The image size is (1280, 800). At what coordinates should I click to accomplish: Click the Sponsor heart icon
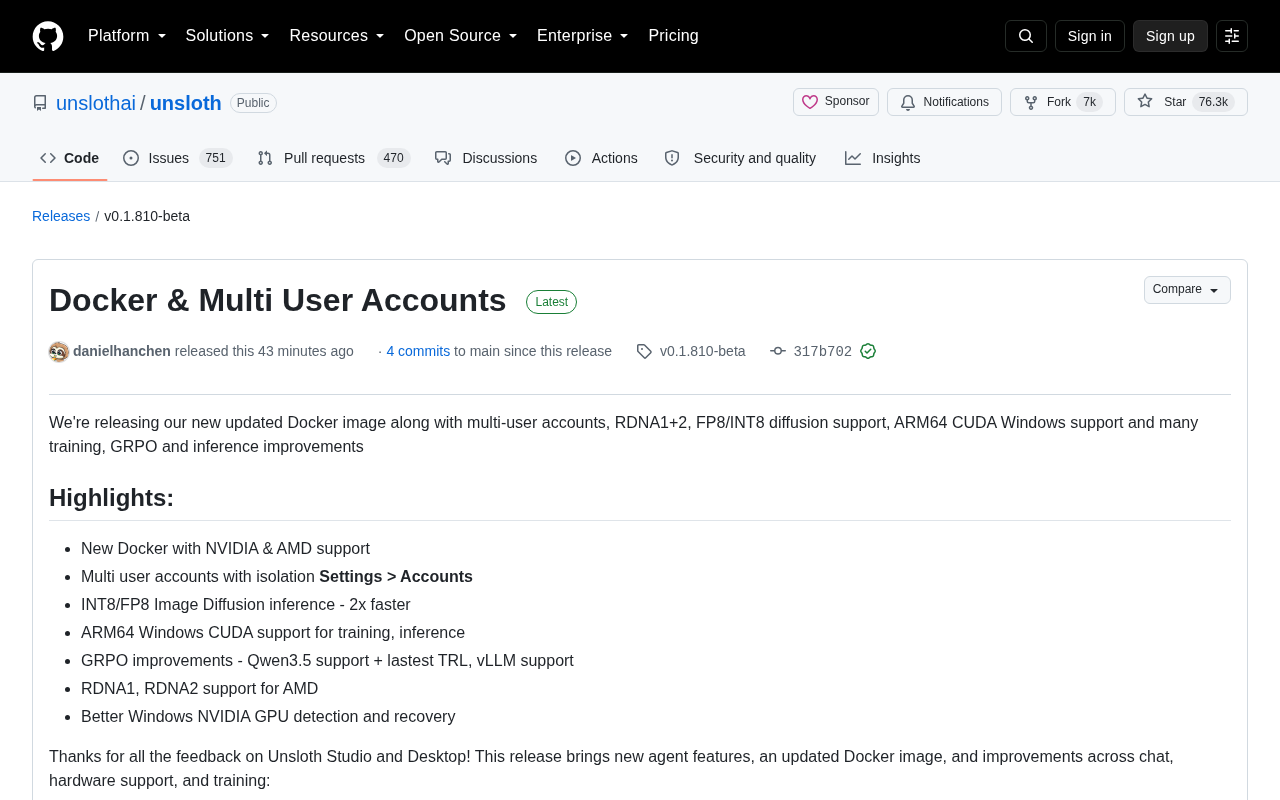pyautogui.click(x=810, y=102)
